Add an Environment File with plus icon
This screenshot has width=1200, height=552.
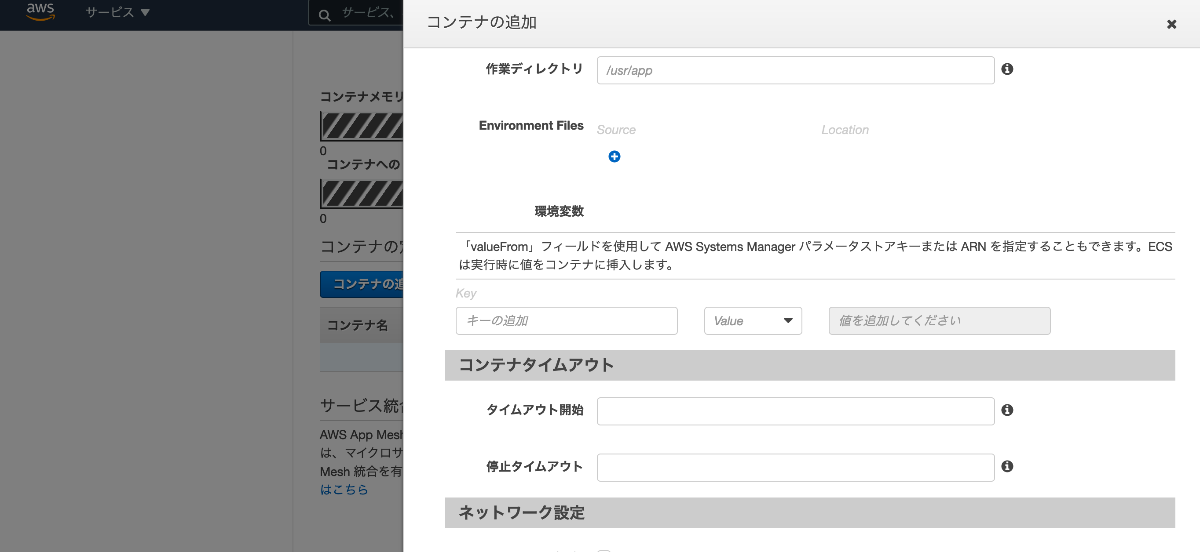[x=614, y=157]
